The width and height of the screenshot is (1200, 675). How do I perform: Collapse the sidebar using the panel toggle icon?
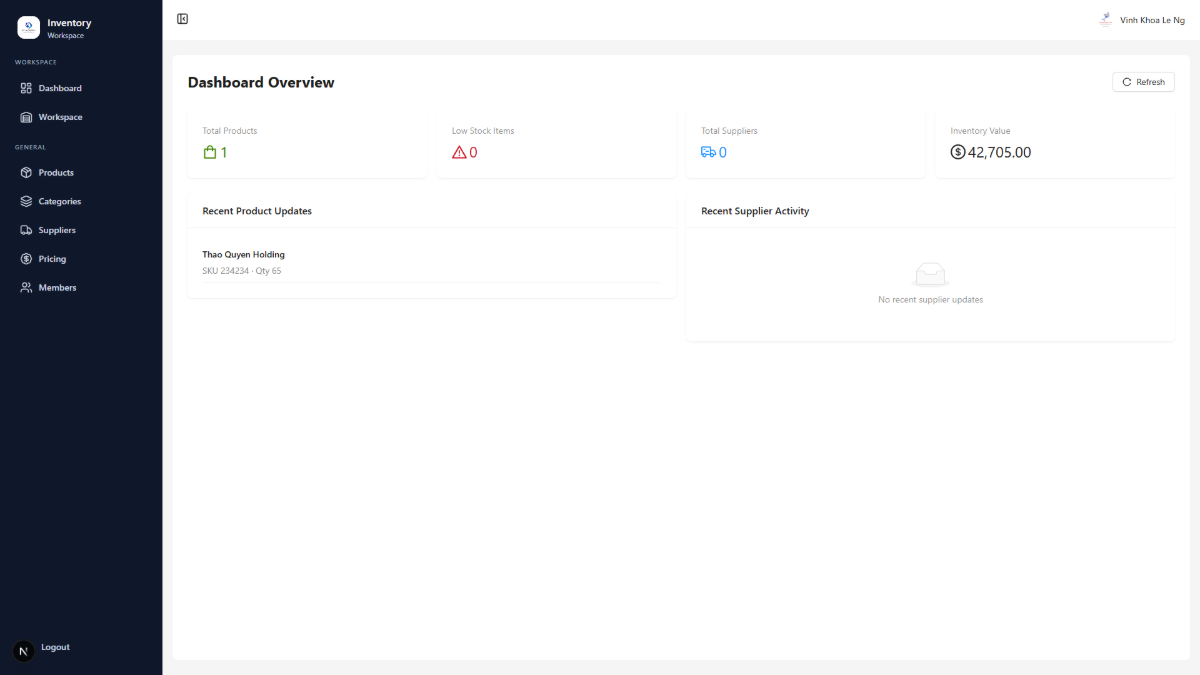point(182,19)
